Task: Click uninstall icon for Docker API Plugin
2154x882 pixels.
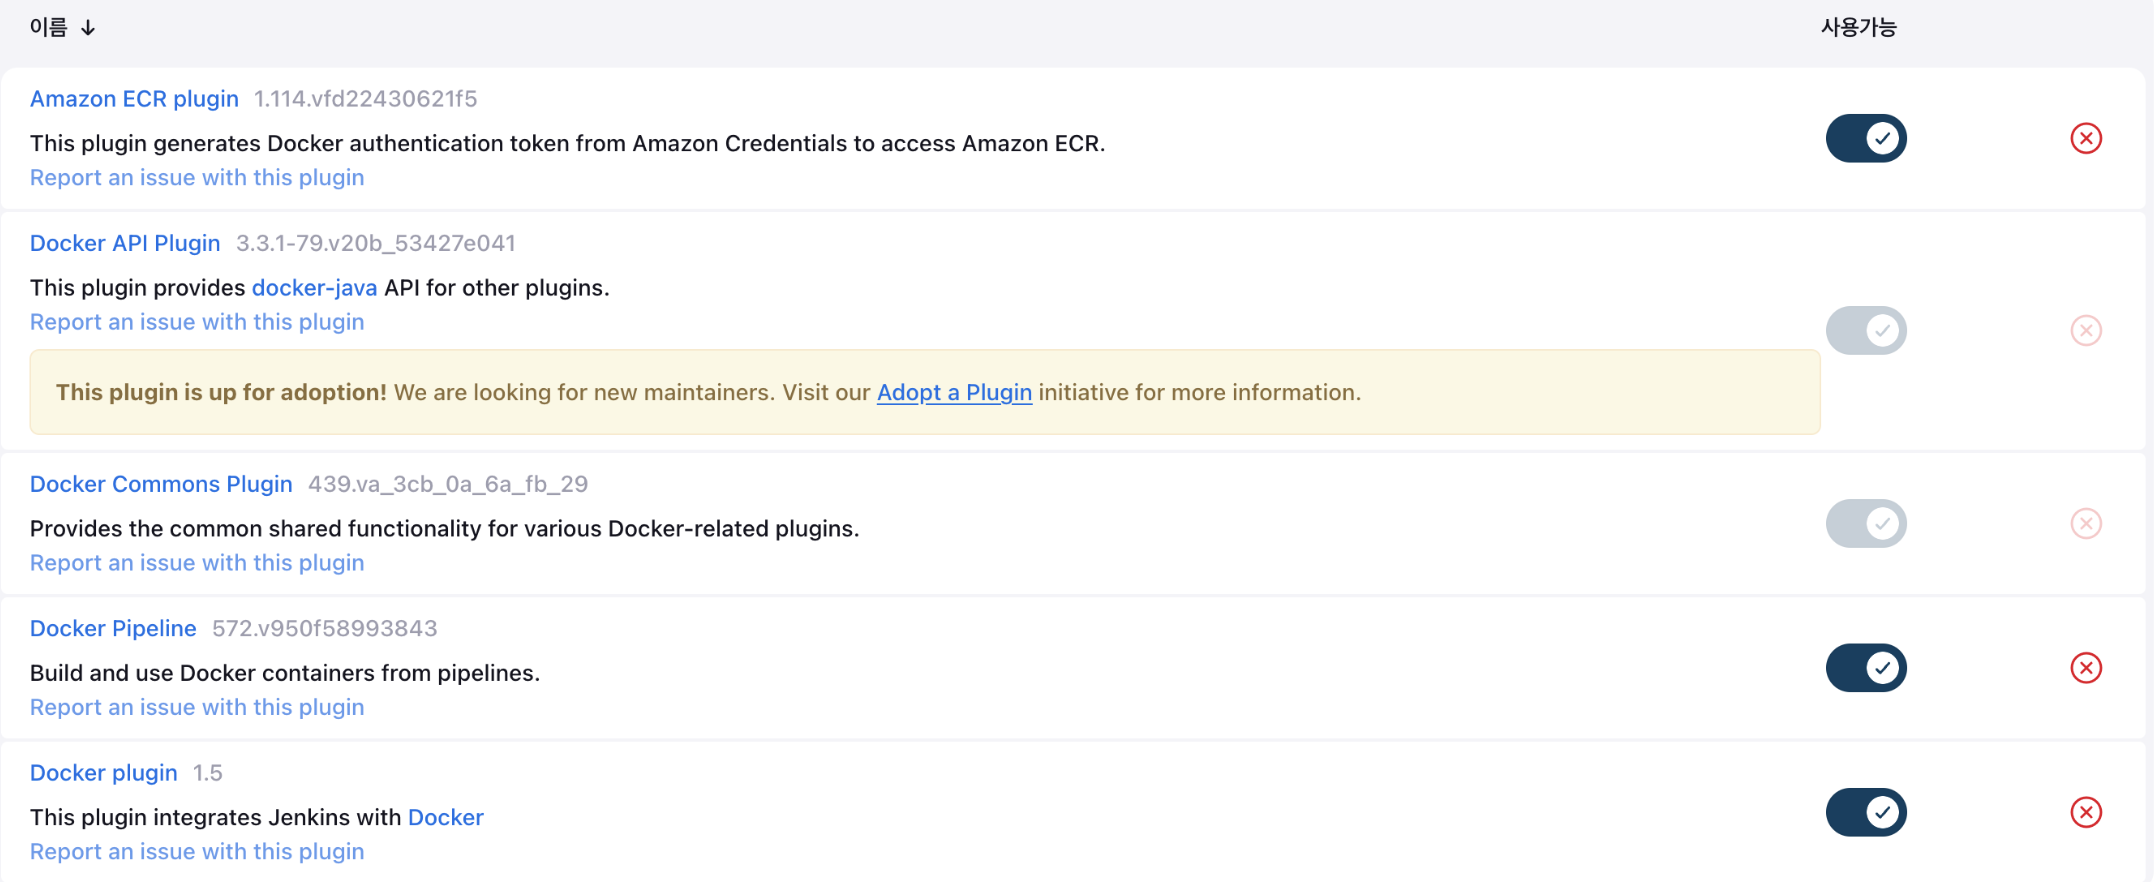Action: pyautogui.click(x=2085, y=331)
